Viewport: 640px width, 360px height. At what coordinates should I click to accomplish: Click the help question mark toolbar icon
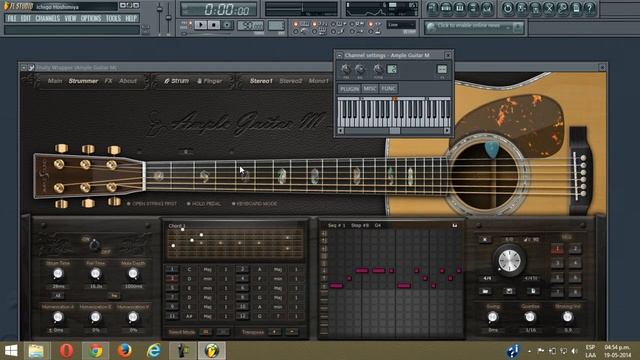coord(589,8)
